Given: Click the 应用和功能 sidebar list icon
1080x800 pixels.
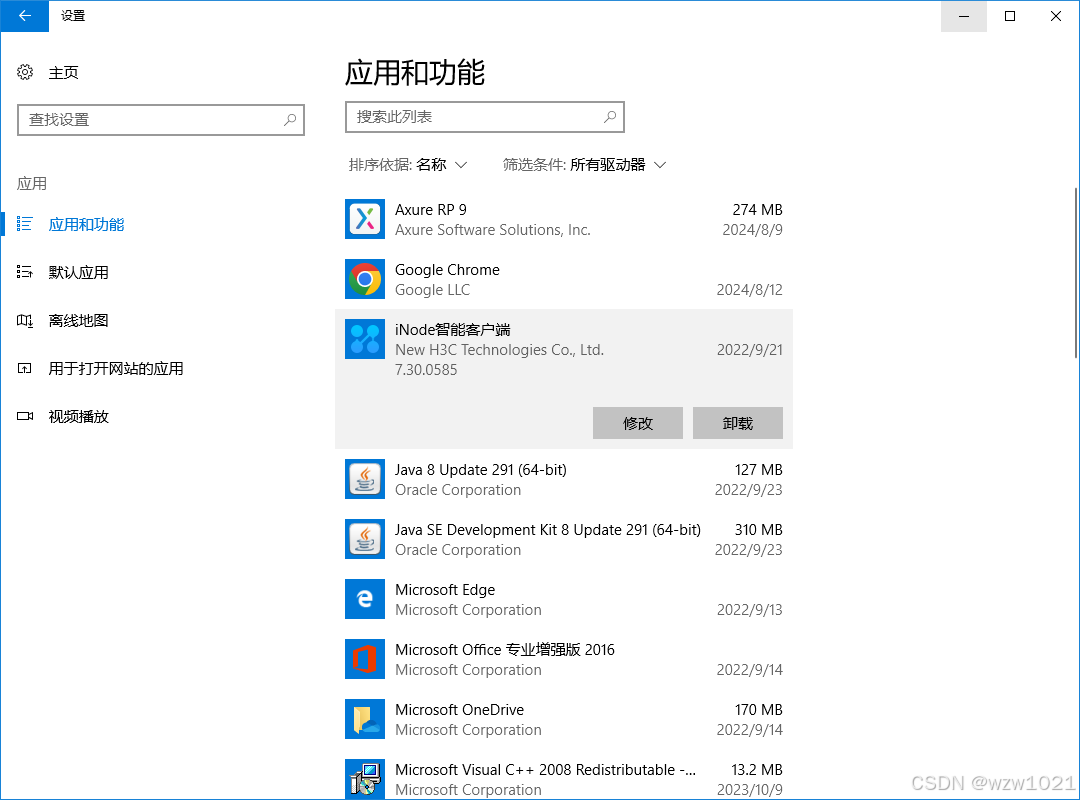Looking at the screenshot, I should point(25,224).
